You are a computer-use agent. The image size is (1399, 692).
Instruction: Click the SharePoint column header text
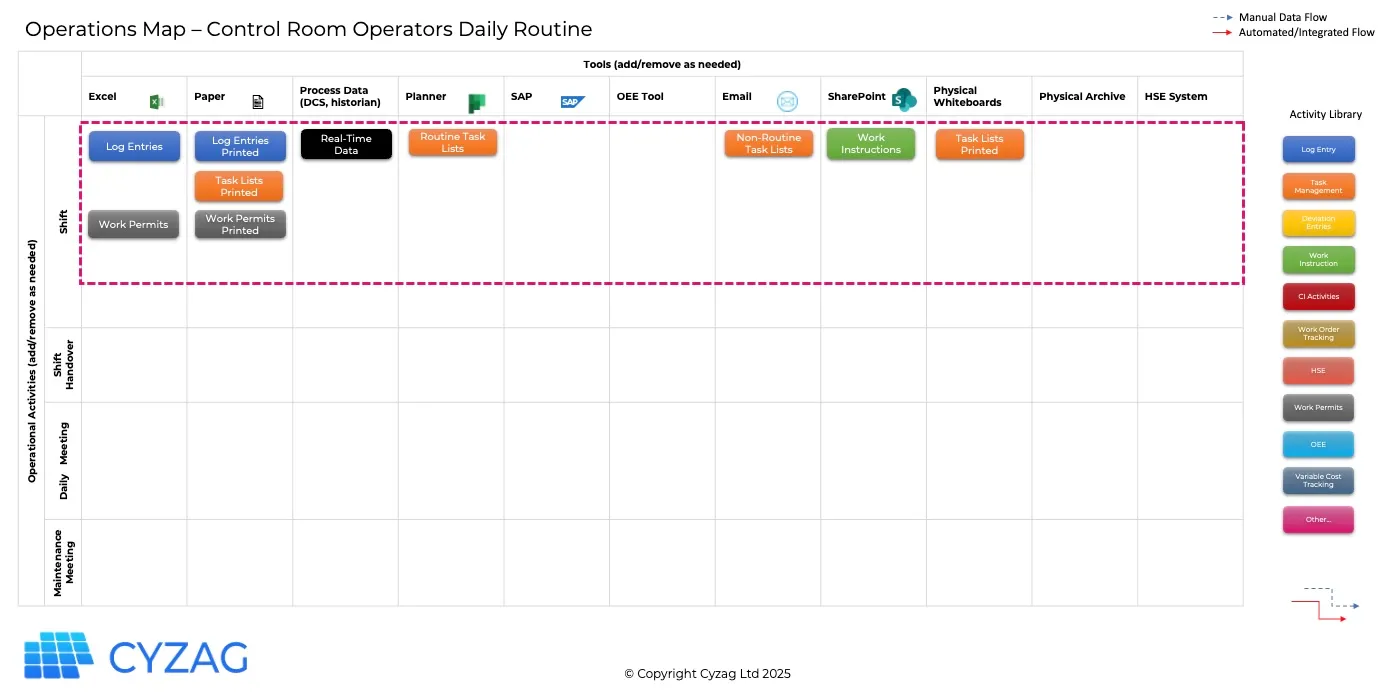click(x=857, y=97)
